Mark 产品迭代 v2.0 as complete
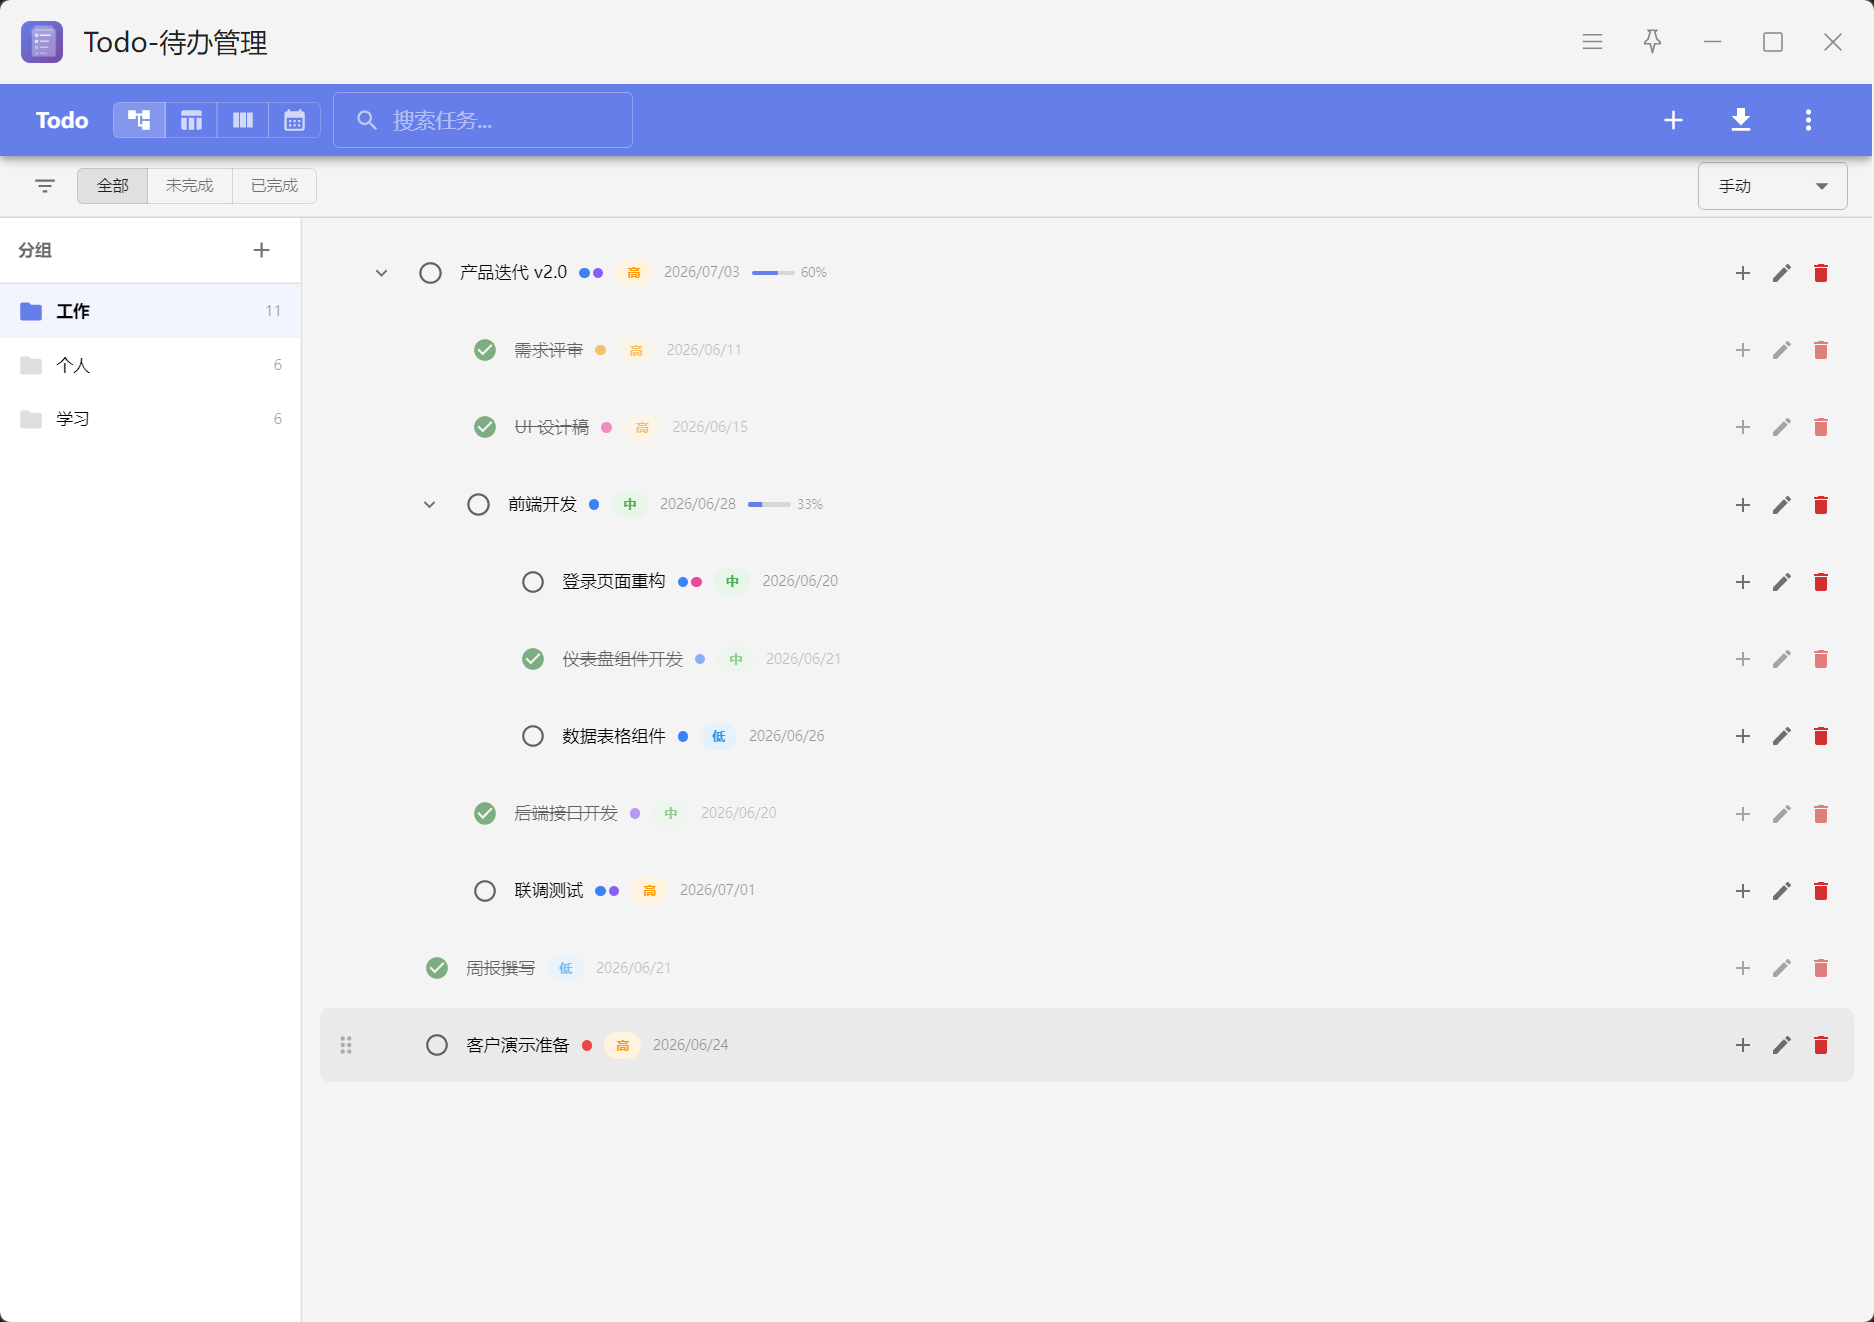 [430, 273]
